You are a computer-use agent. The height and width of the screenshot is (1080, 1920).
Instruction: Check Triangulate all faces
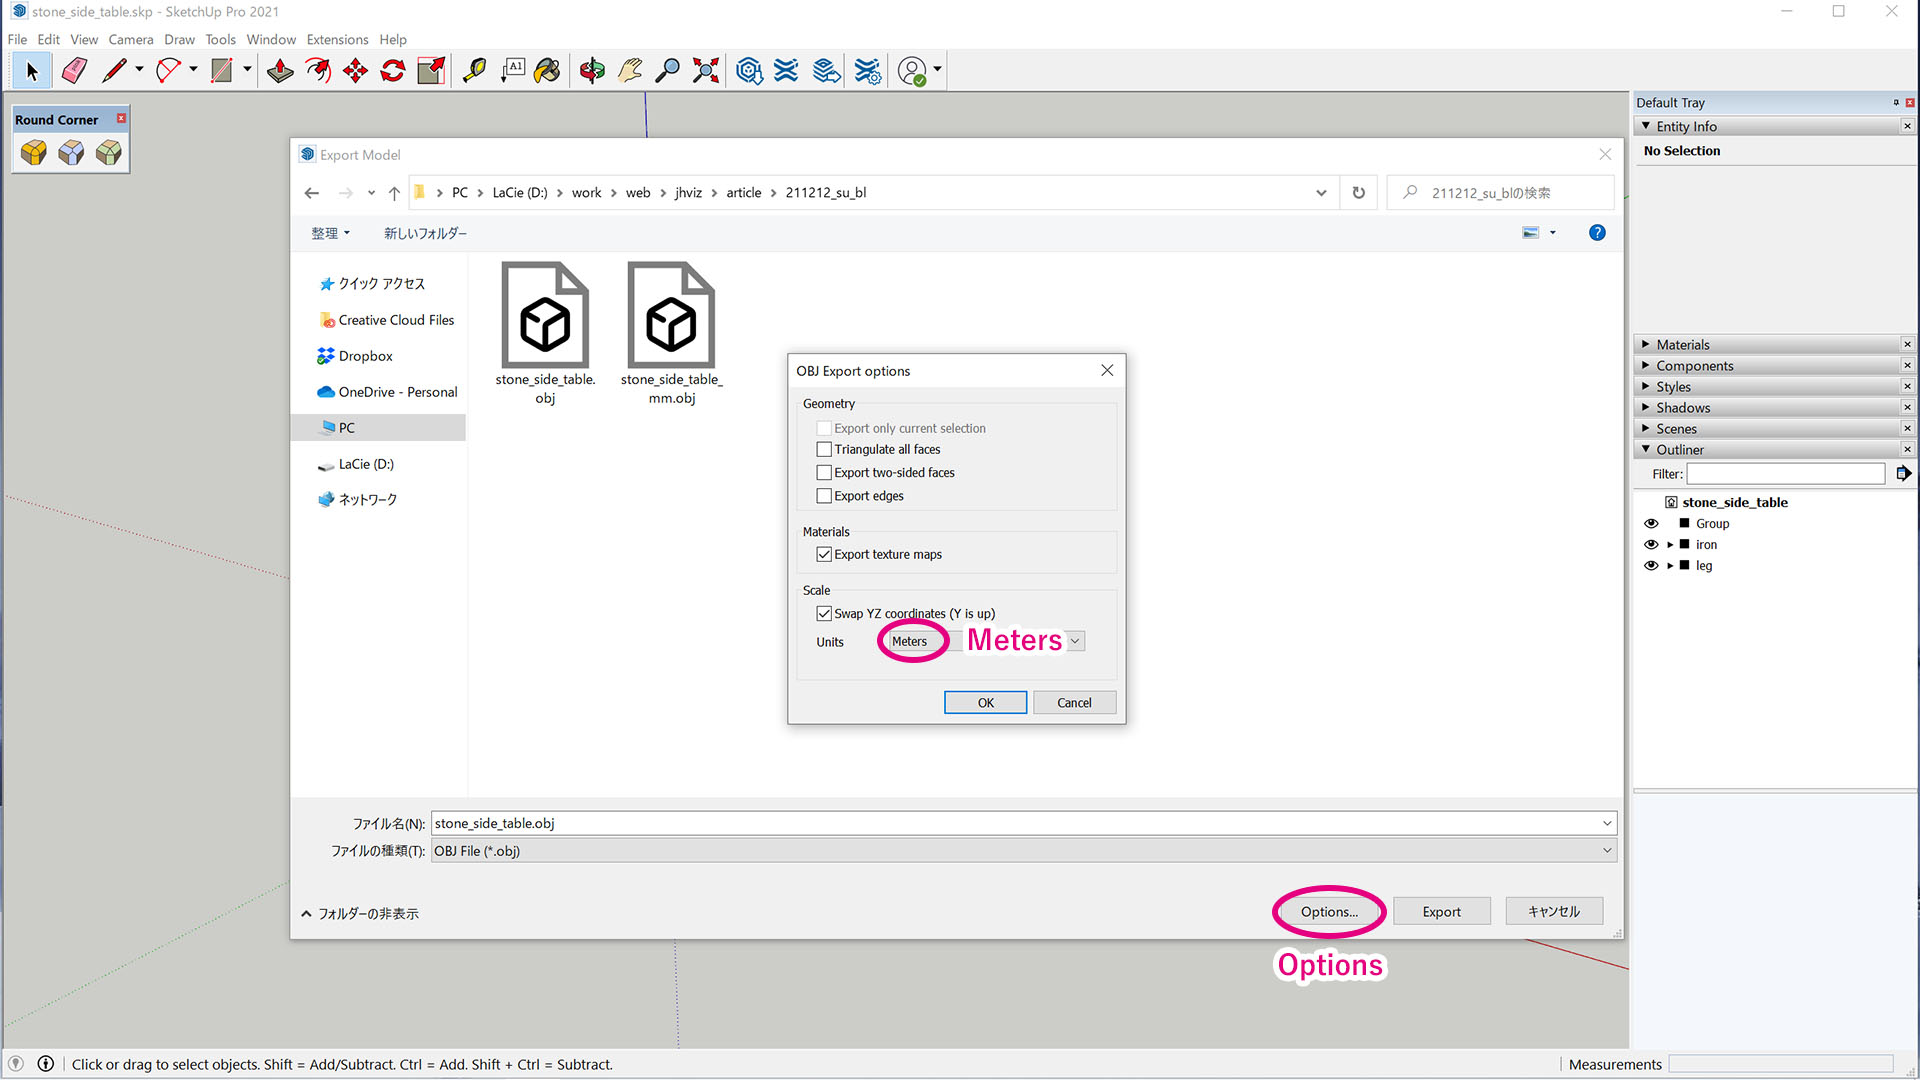pyautogui.click(x=824, y=450)
